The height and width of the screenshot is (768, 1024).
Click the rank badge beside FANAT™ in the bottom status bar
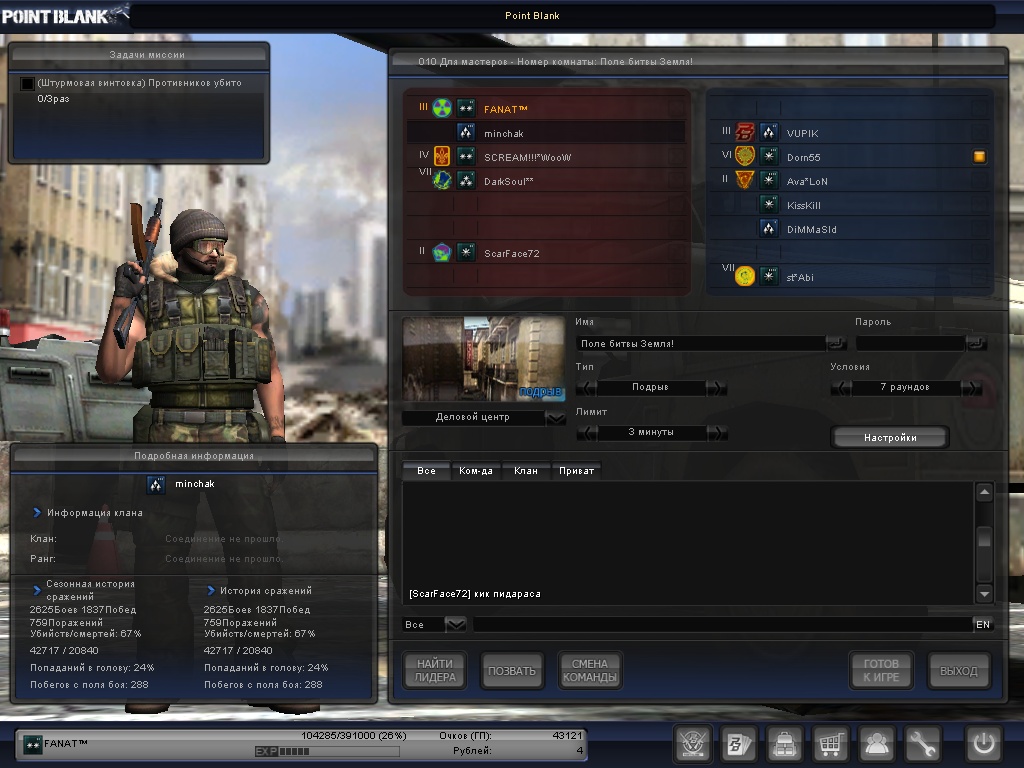33,744
